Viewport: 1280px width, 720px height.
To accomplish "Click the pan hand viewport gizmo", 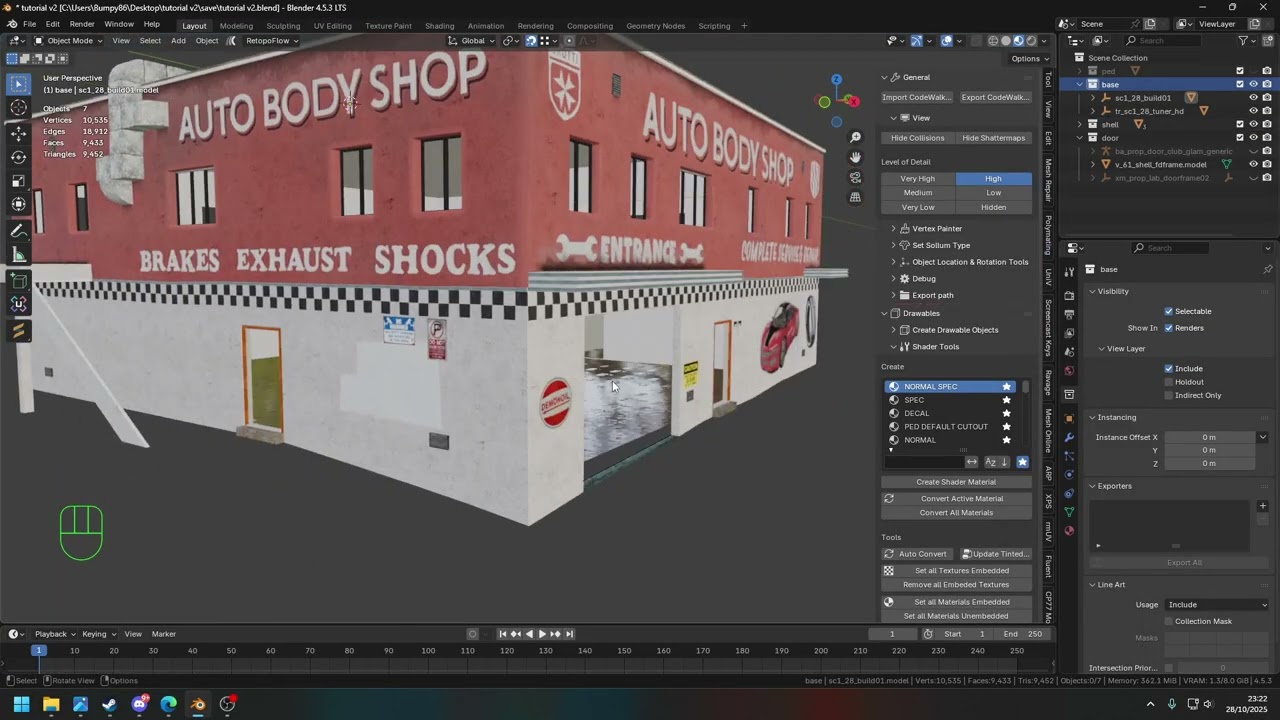I will pyautogui.click(x=856, y=157).
